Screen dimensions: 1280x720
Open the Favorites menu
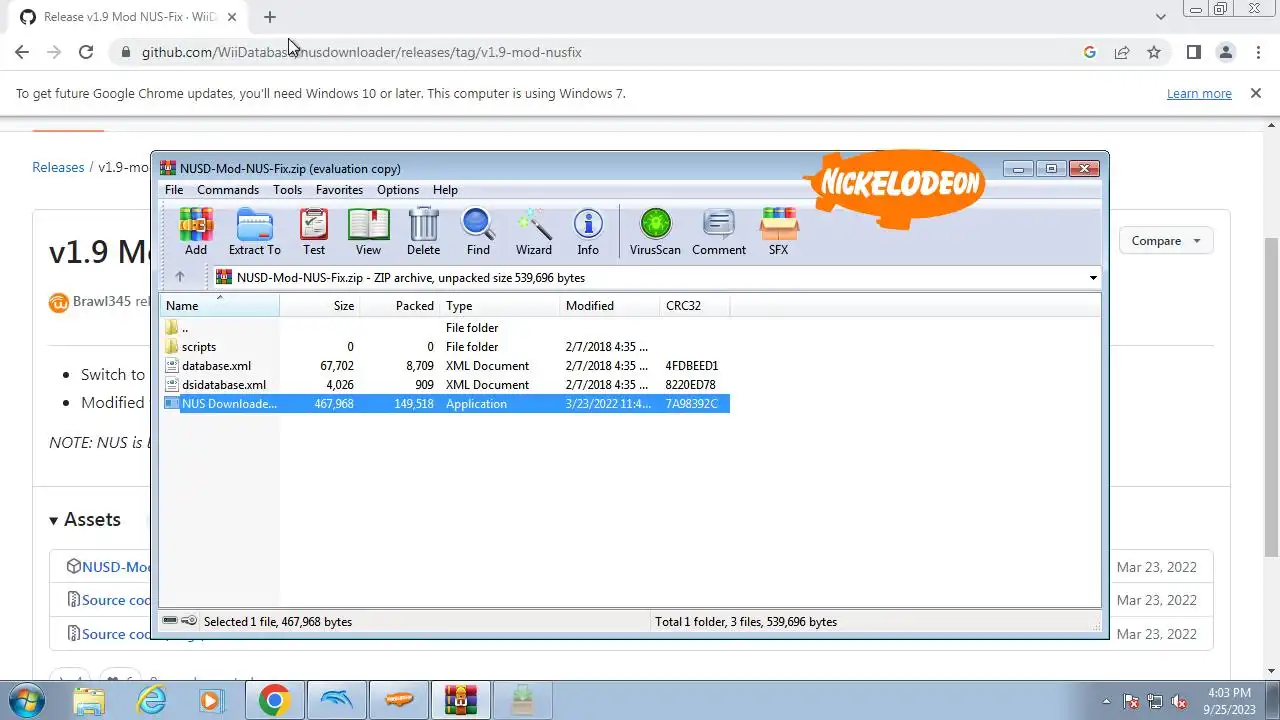(339, 190)
